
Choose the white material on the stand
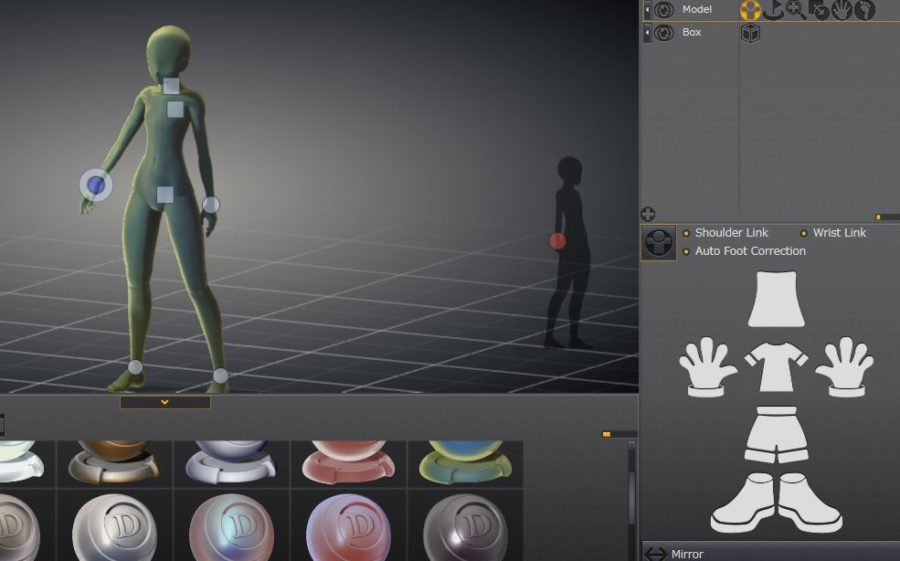pos(22,462)
